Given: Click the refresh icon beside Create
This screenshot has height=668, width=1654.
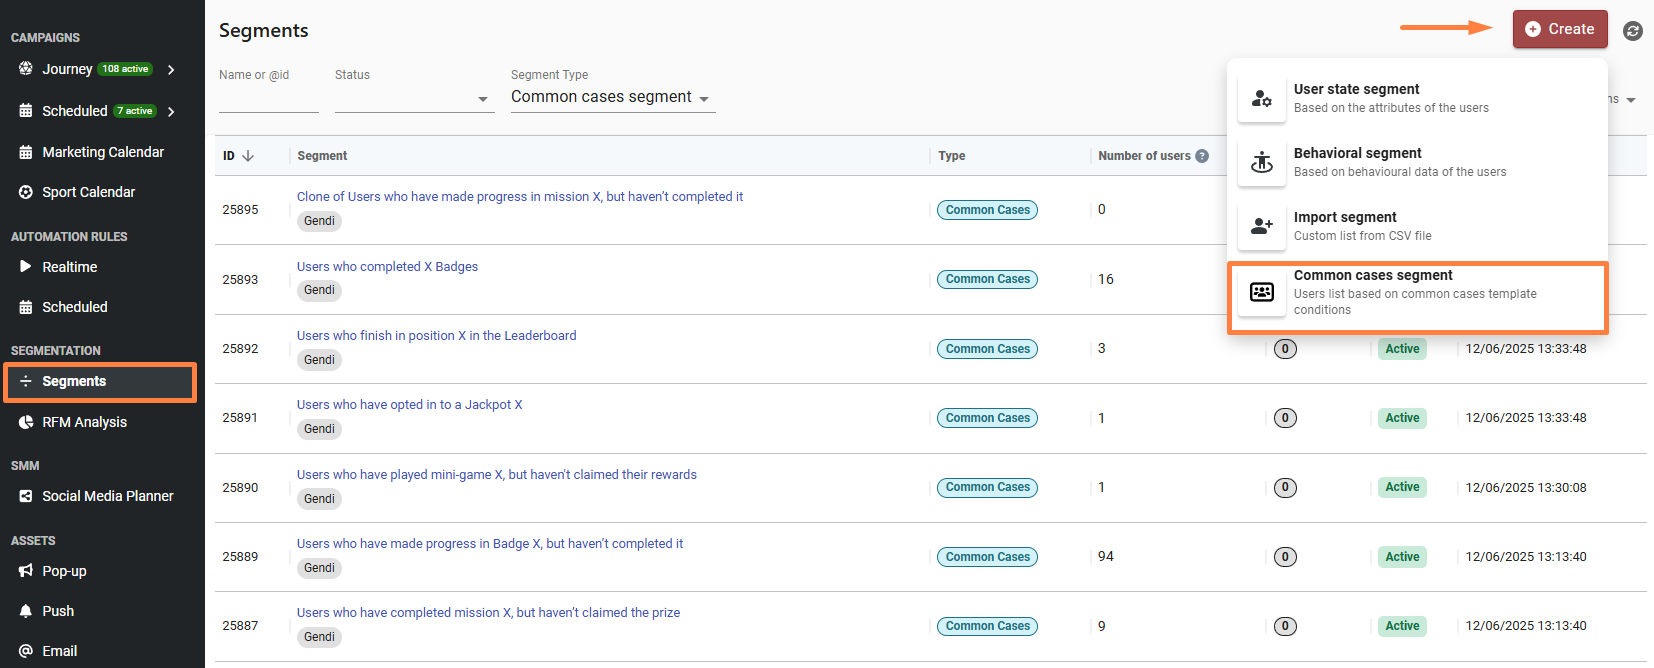Looking at the screenshot, I should coord(1633,31).
